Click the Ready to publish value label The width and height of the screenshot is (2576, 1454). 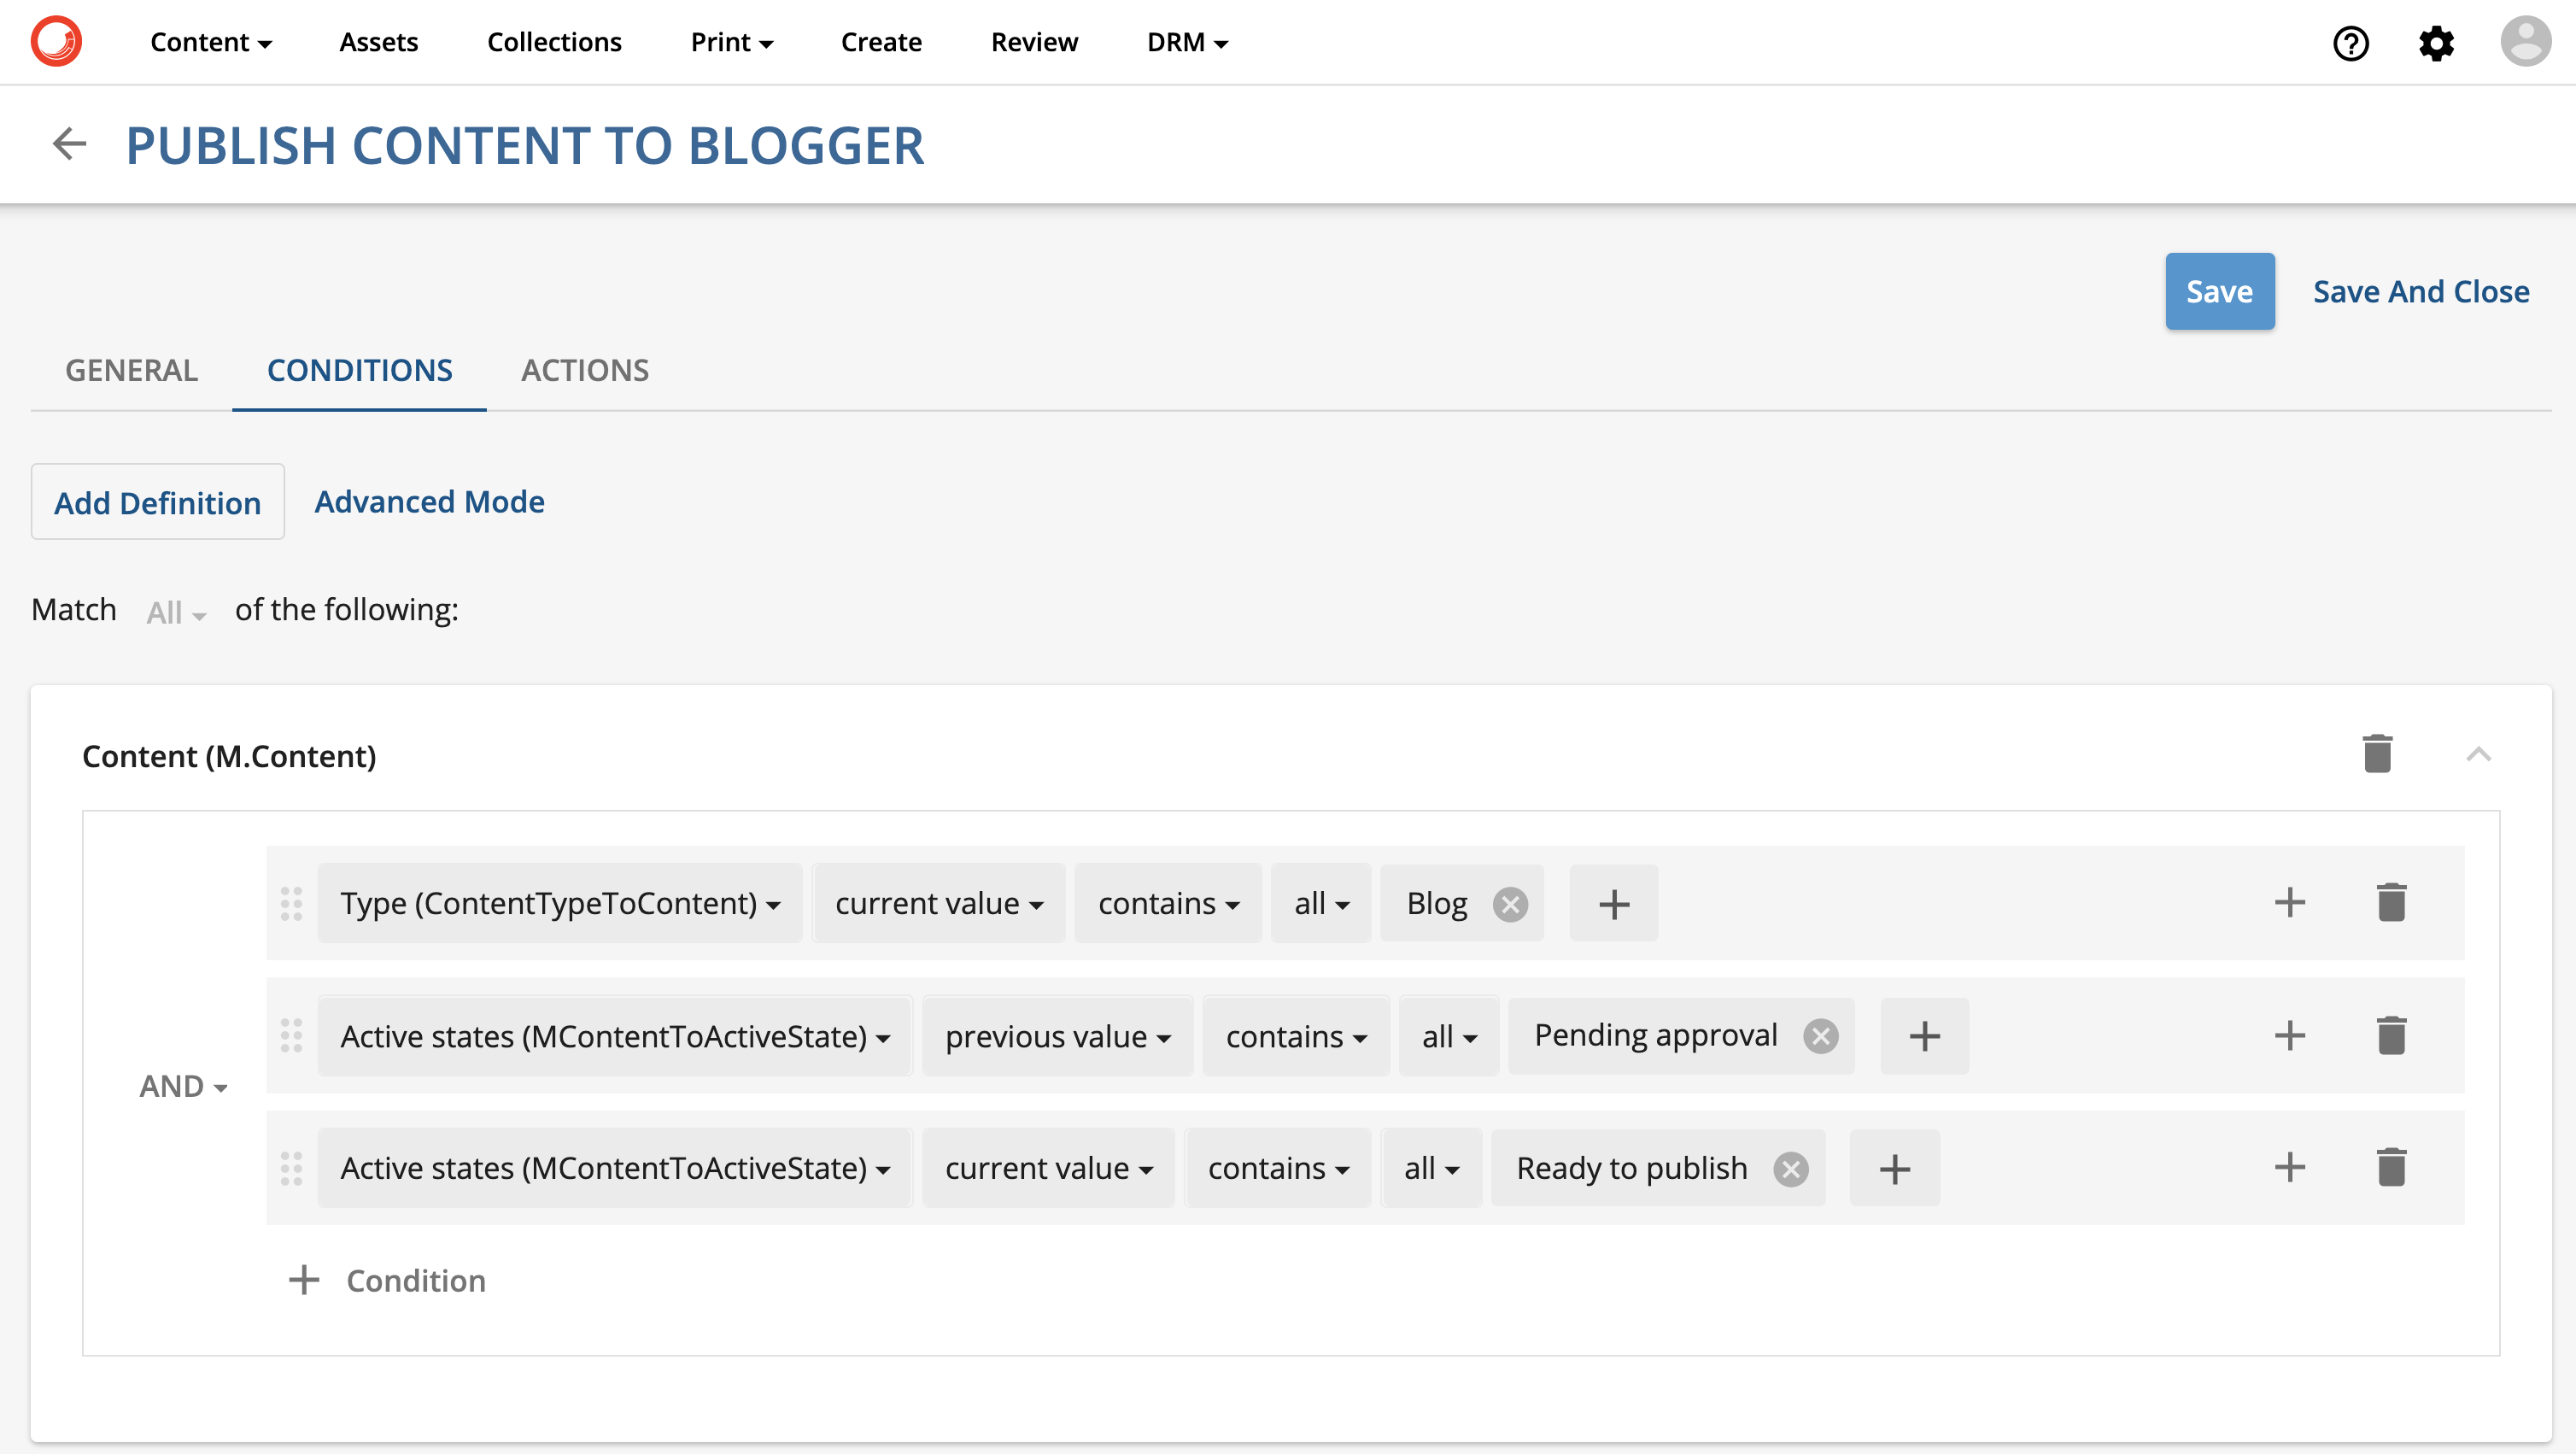coord(1631,1168)
